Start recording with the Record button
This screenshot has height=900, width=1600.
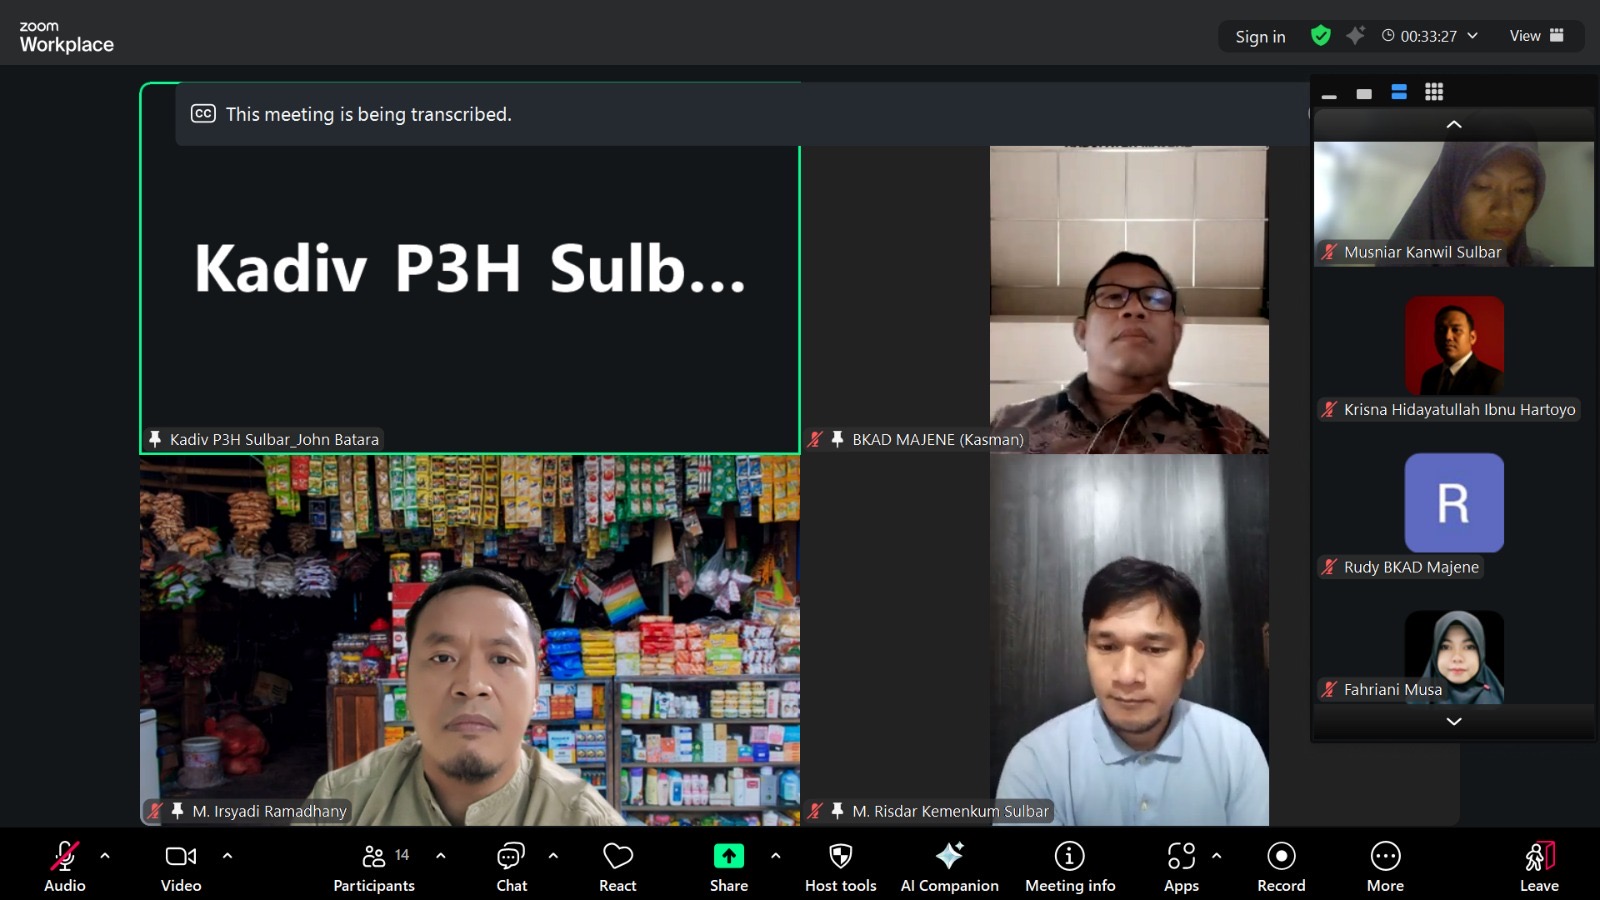[x=1281, y=865]
